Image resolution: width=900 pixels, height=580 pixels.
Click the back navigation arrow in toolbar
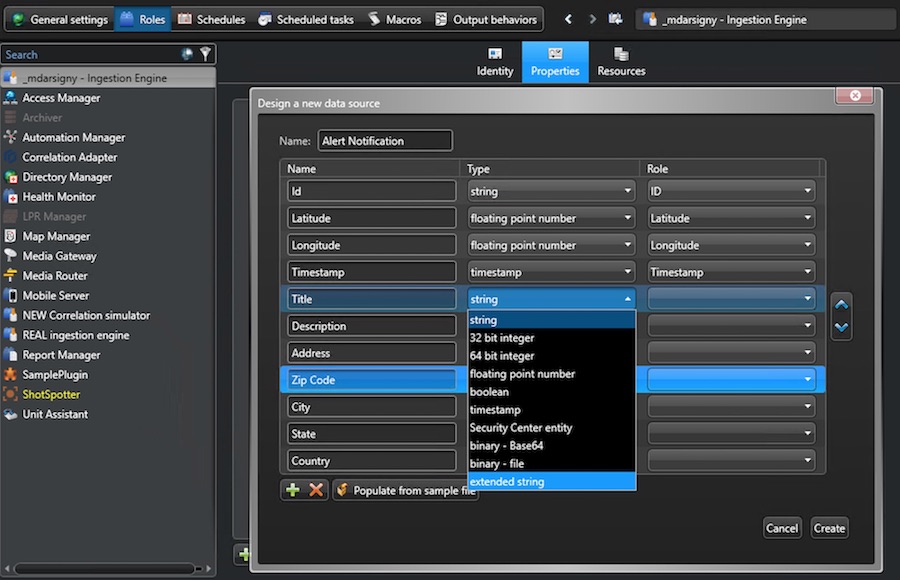point(568,19)
